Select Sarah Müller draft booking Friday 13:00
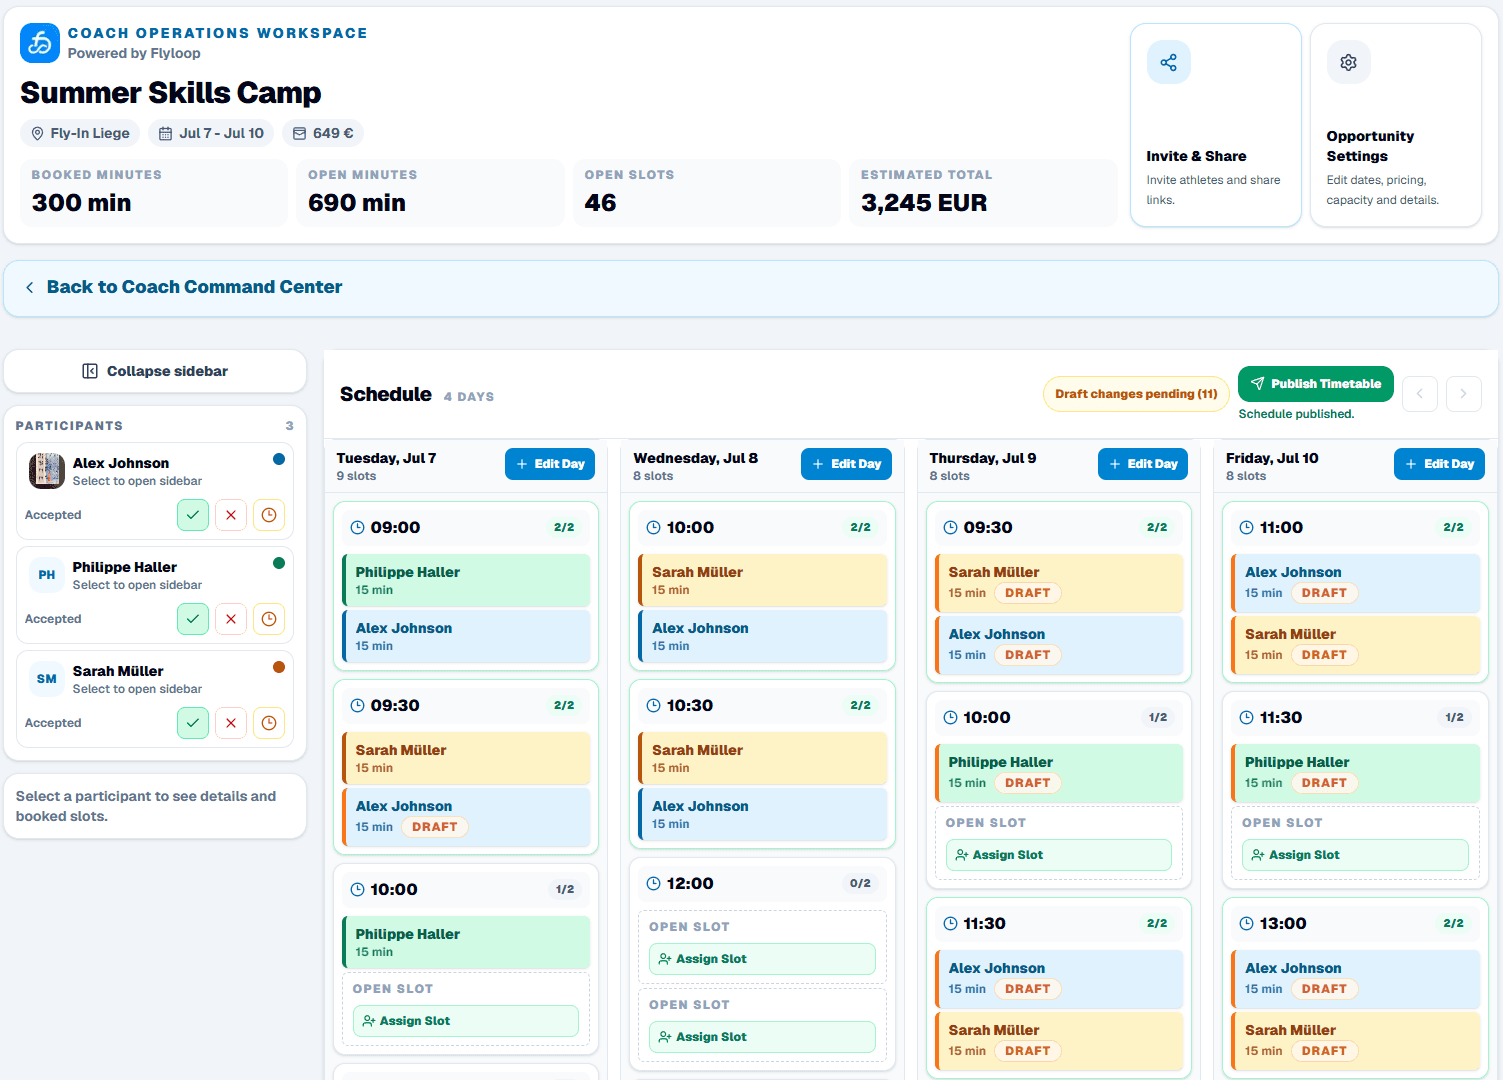The height and width of the screenshot is (1080, 1503). [1355, 1041]
